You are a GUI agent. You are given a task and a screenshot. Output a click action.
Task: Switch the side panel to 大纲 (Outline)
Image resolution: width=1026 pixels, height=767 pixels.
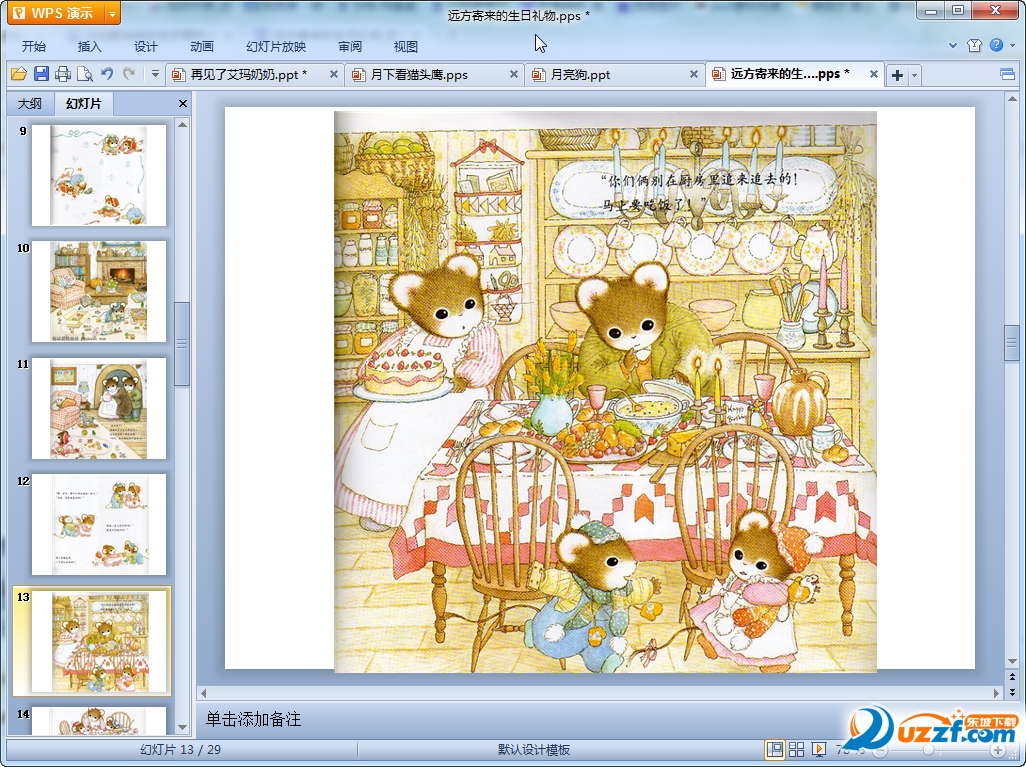[x=30, y=104]
